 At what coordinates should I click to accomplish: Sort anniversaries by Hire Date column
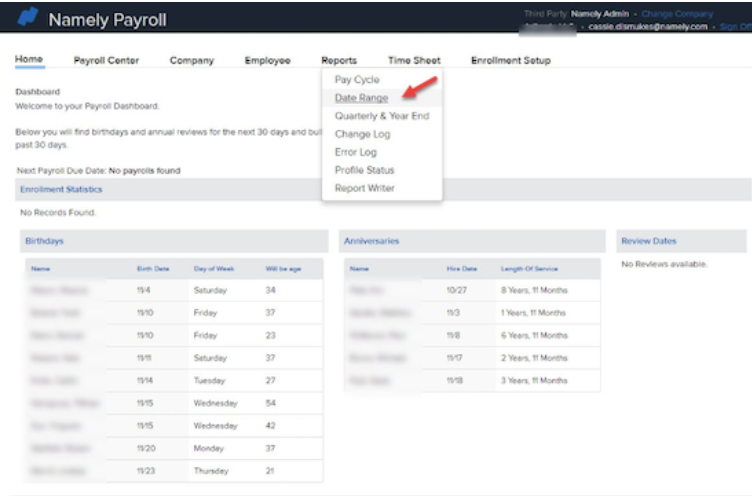(462, 269)
